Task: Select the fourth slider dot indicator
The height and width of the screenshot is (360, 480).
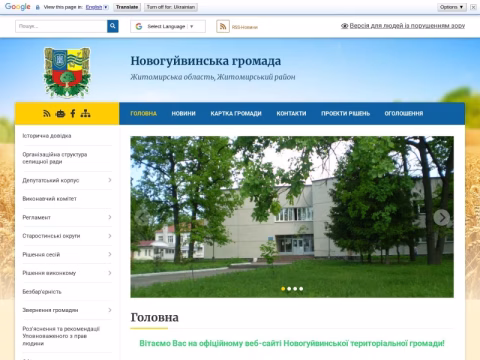Action: [301, 289]
